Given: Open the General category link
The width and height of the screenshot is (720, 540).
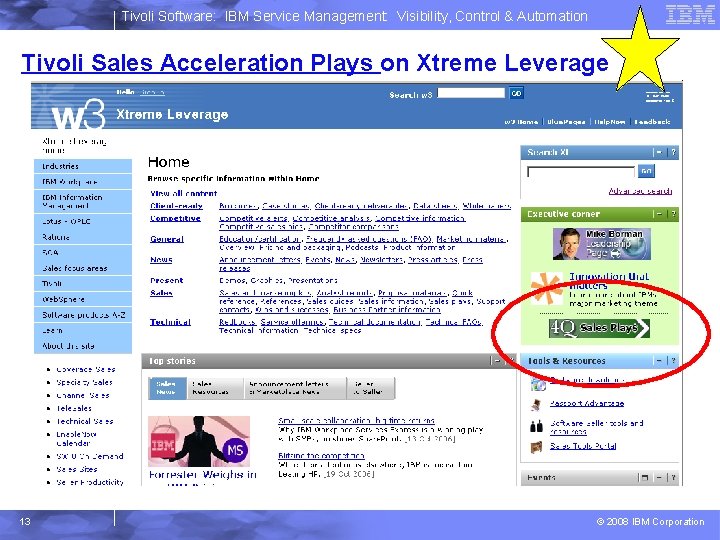Looking at the screenshot, I should (x=167, y=239).
